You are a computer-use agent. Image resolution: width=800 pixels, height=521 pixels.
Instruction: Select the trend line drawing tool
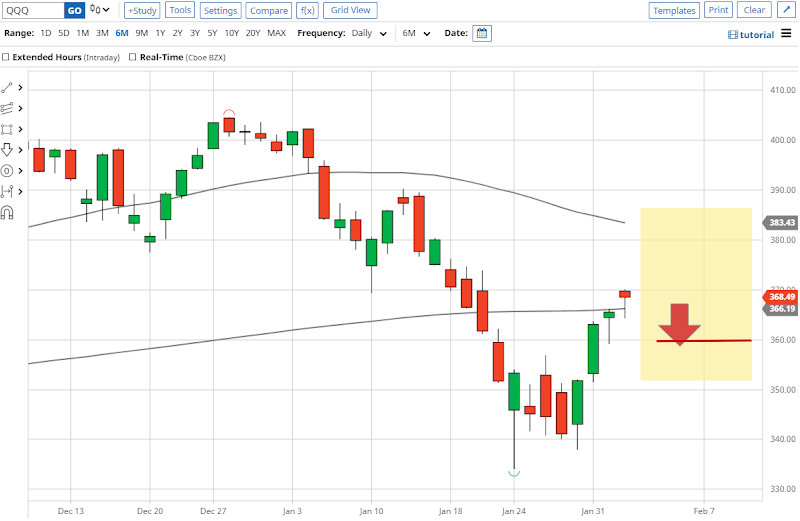click(8, 89)
